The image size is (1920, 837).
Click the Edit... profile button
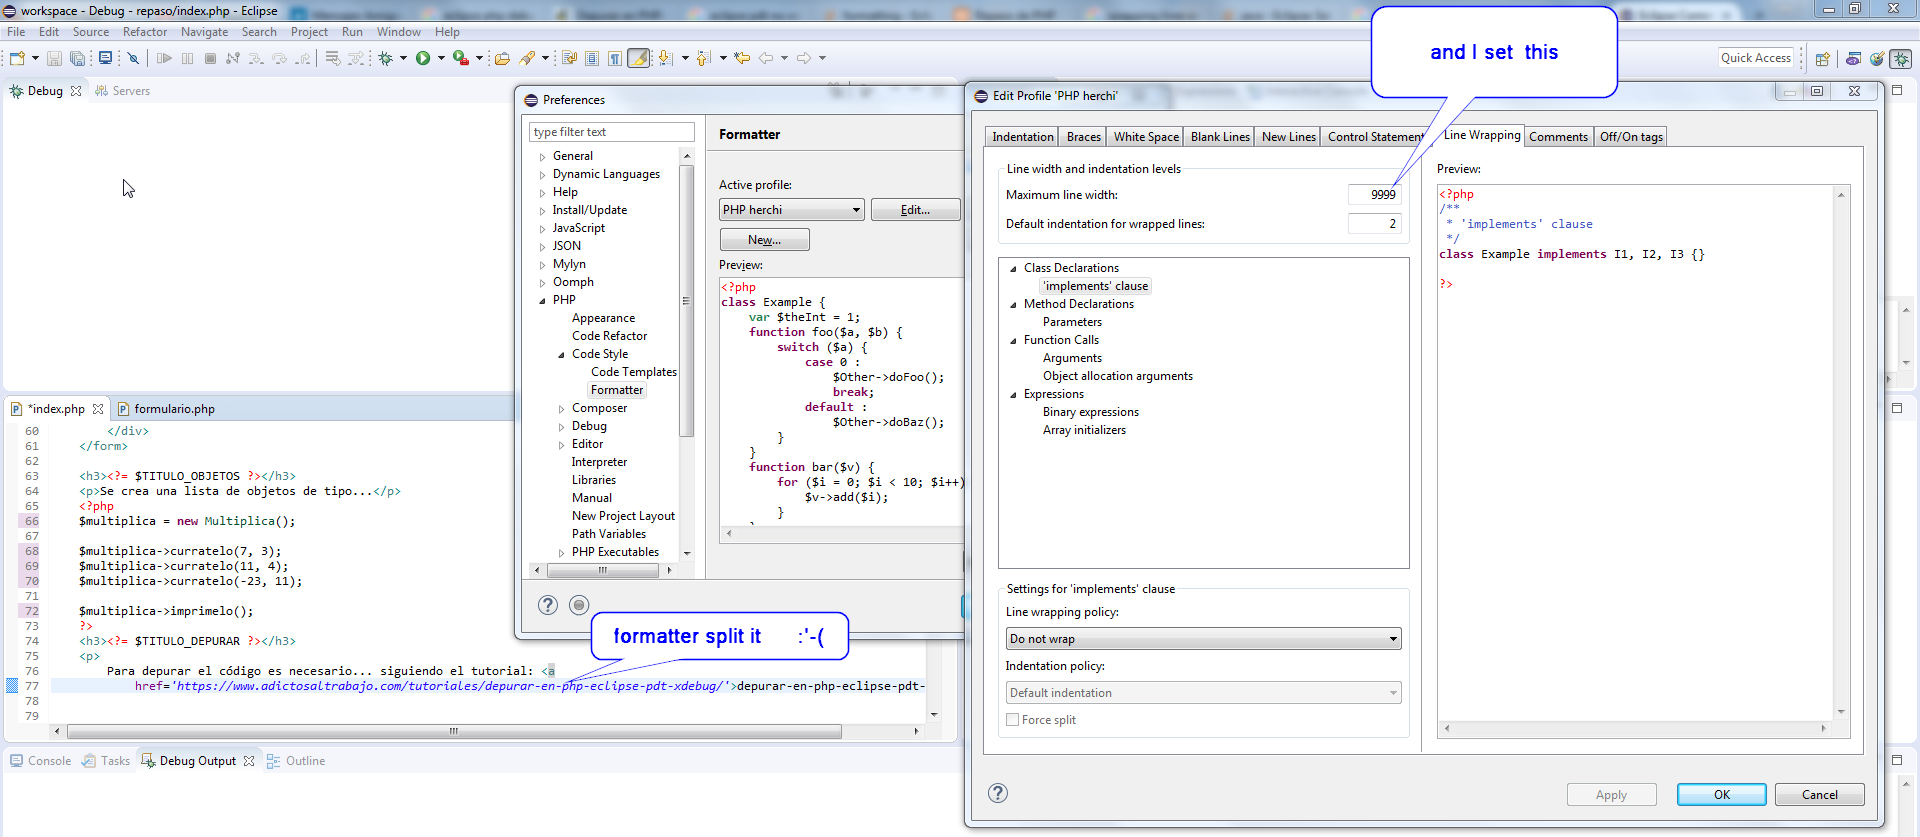(915, 210)
